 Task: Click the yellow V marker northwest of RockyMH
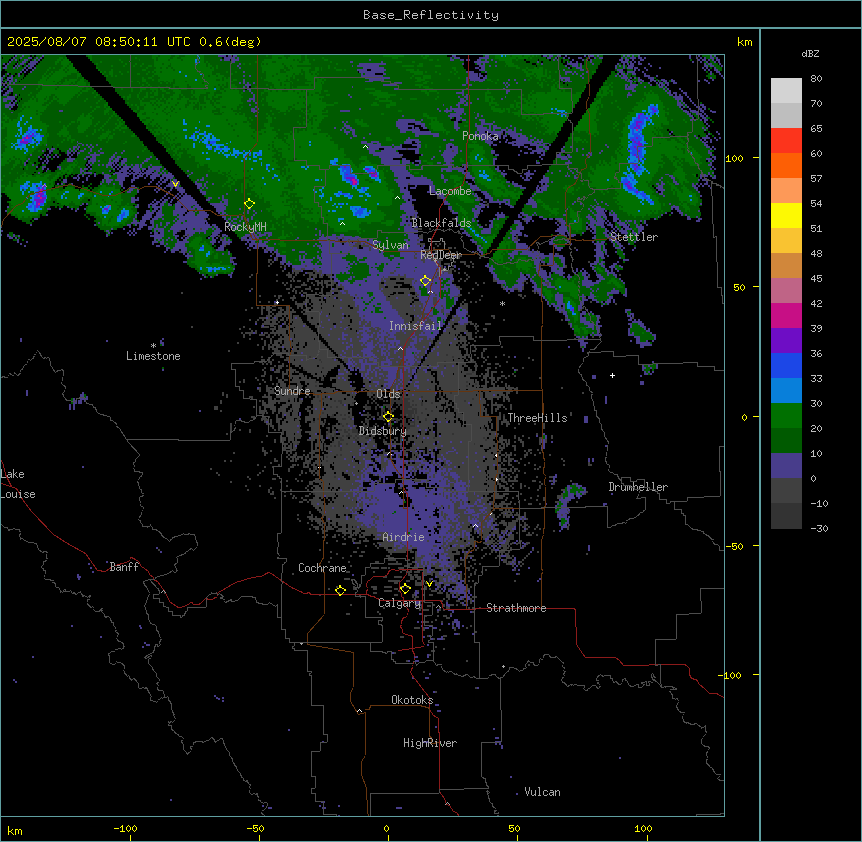(175, 184)
